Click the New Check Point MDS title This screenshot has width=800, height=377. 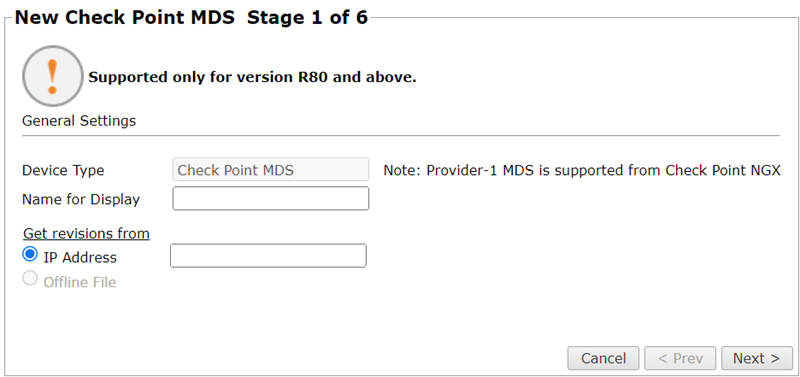click(125, 18)
